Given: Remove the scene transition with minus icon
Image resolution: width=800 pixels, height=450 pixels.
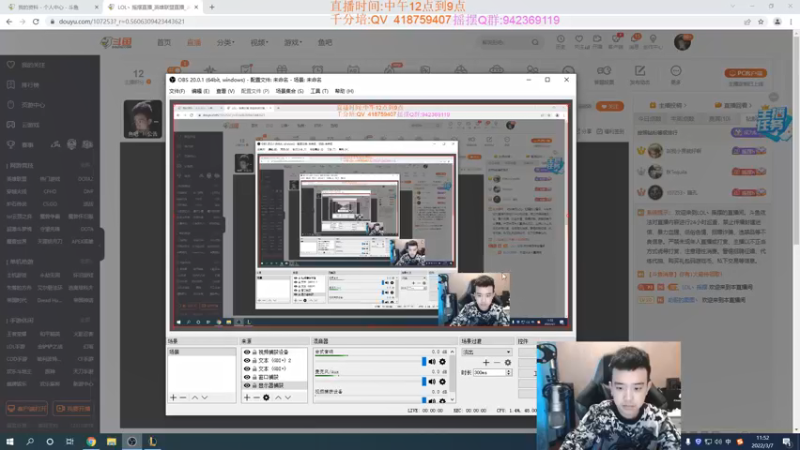Looking at the screenshot, I should [496, 362].
